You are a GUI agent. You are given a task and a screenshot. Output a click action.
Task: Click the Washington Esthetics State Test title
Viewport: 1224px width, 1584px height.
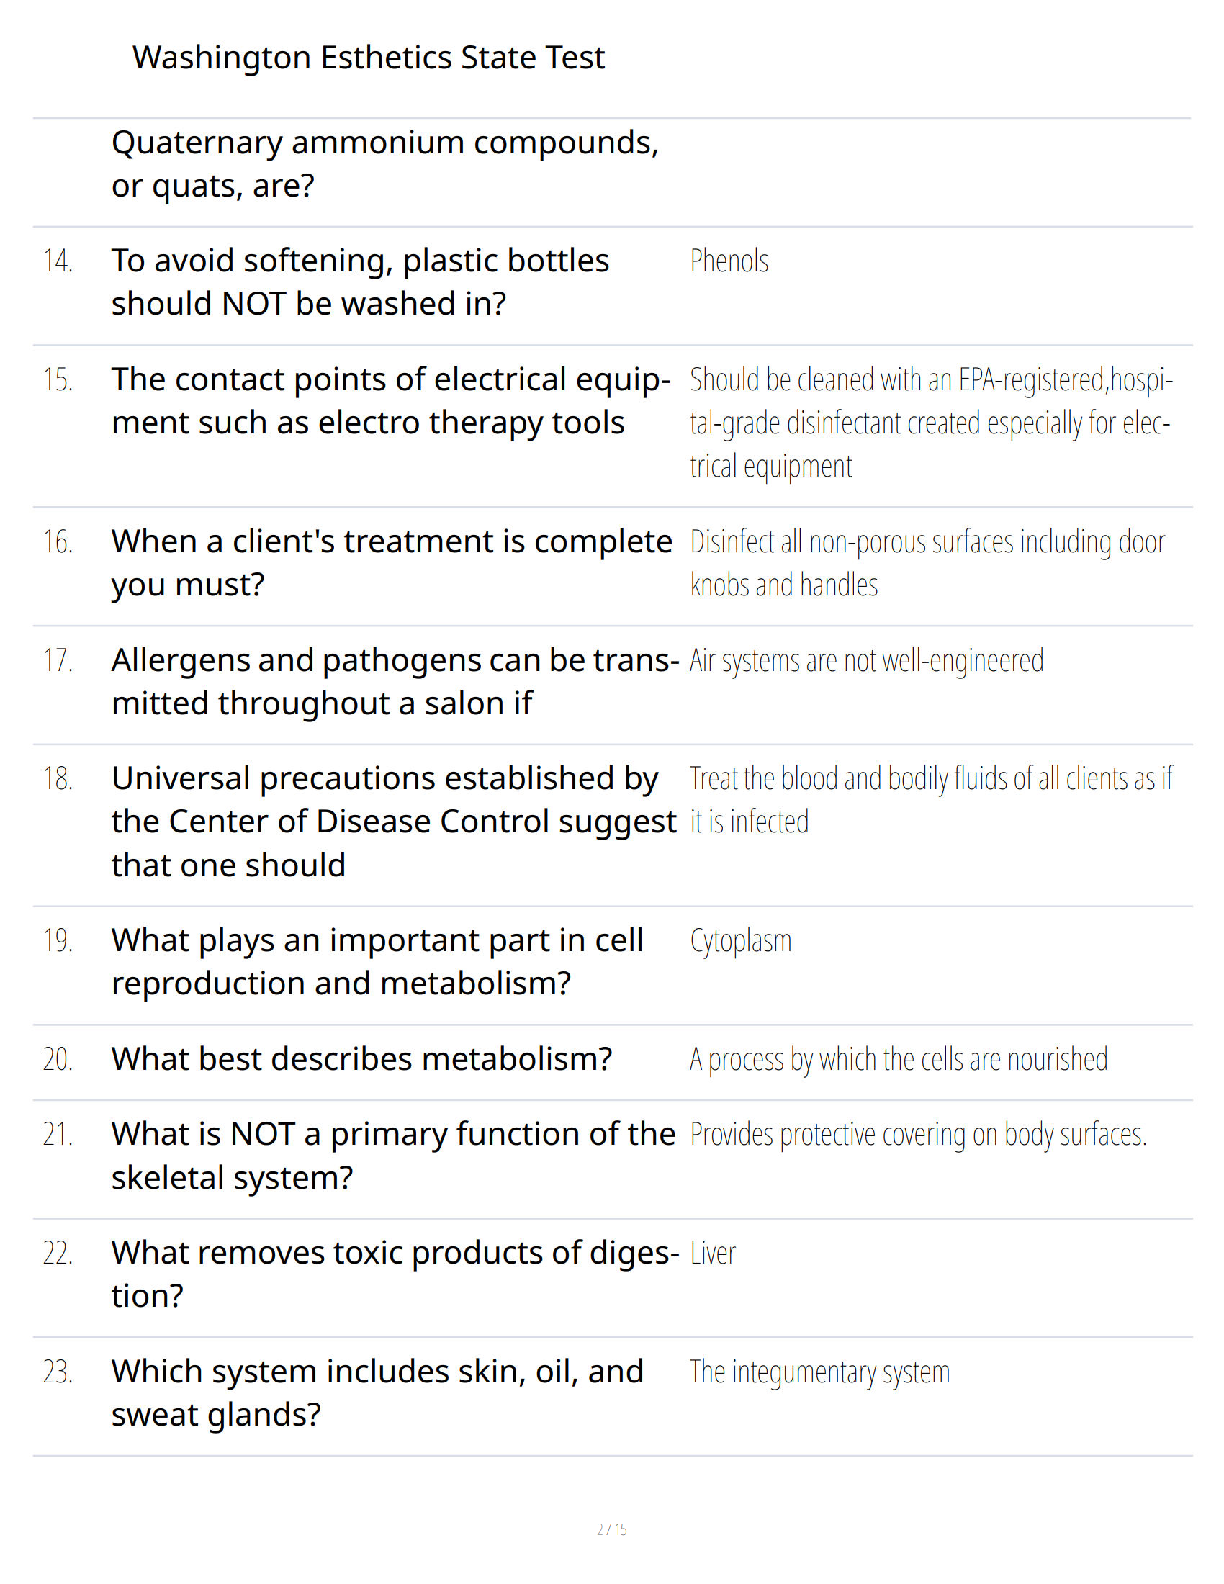point(368,58)
